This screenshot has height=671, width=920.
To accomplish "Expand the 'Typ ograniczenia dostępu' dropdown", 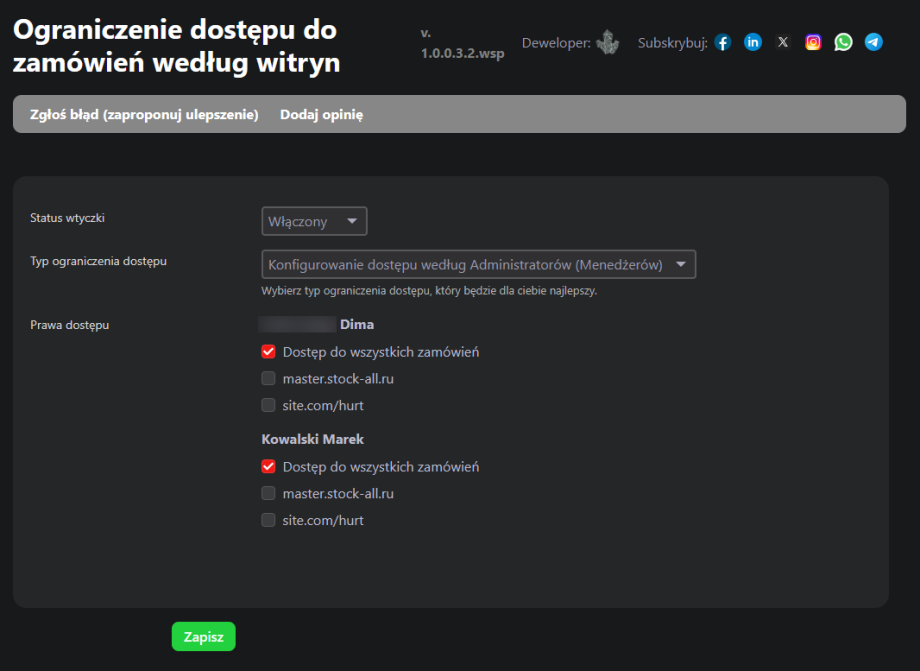I will point(478,264).
